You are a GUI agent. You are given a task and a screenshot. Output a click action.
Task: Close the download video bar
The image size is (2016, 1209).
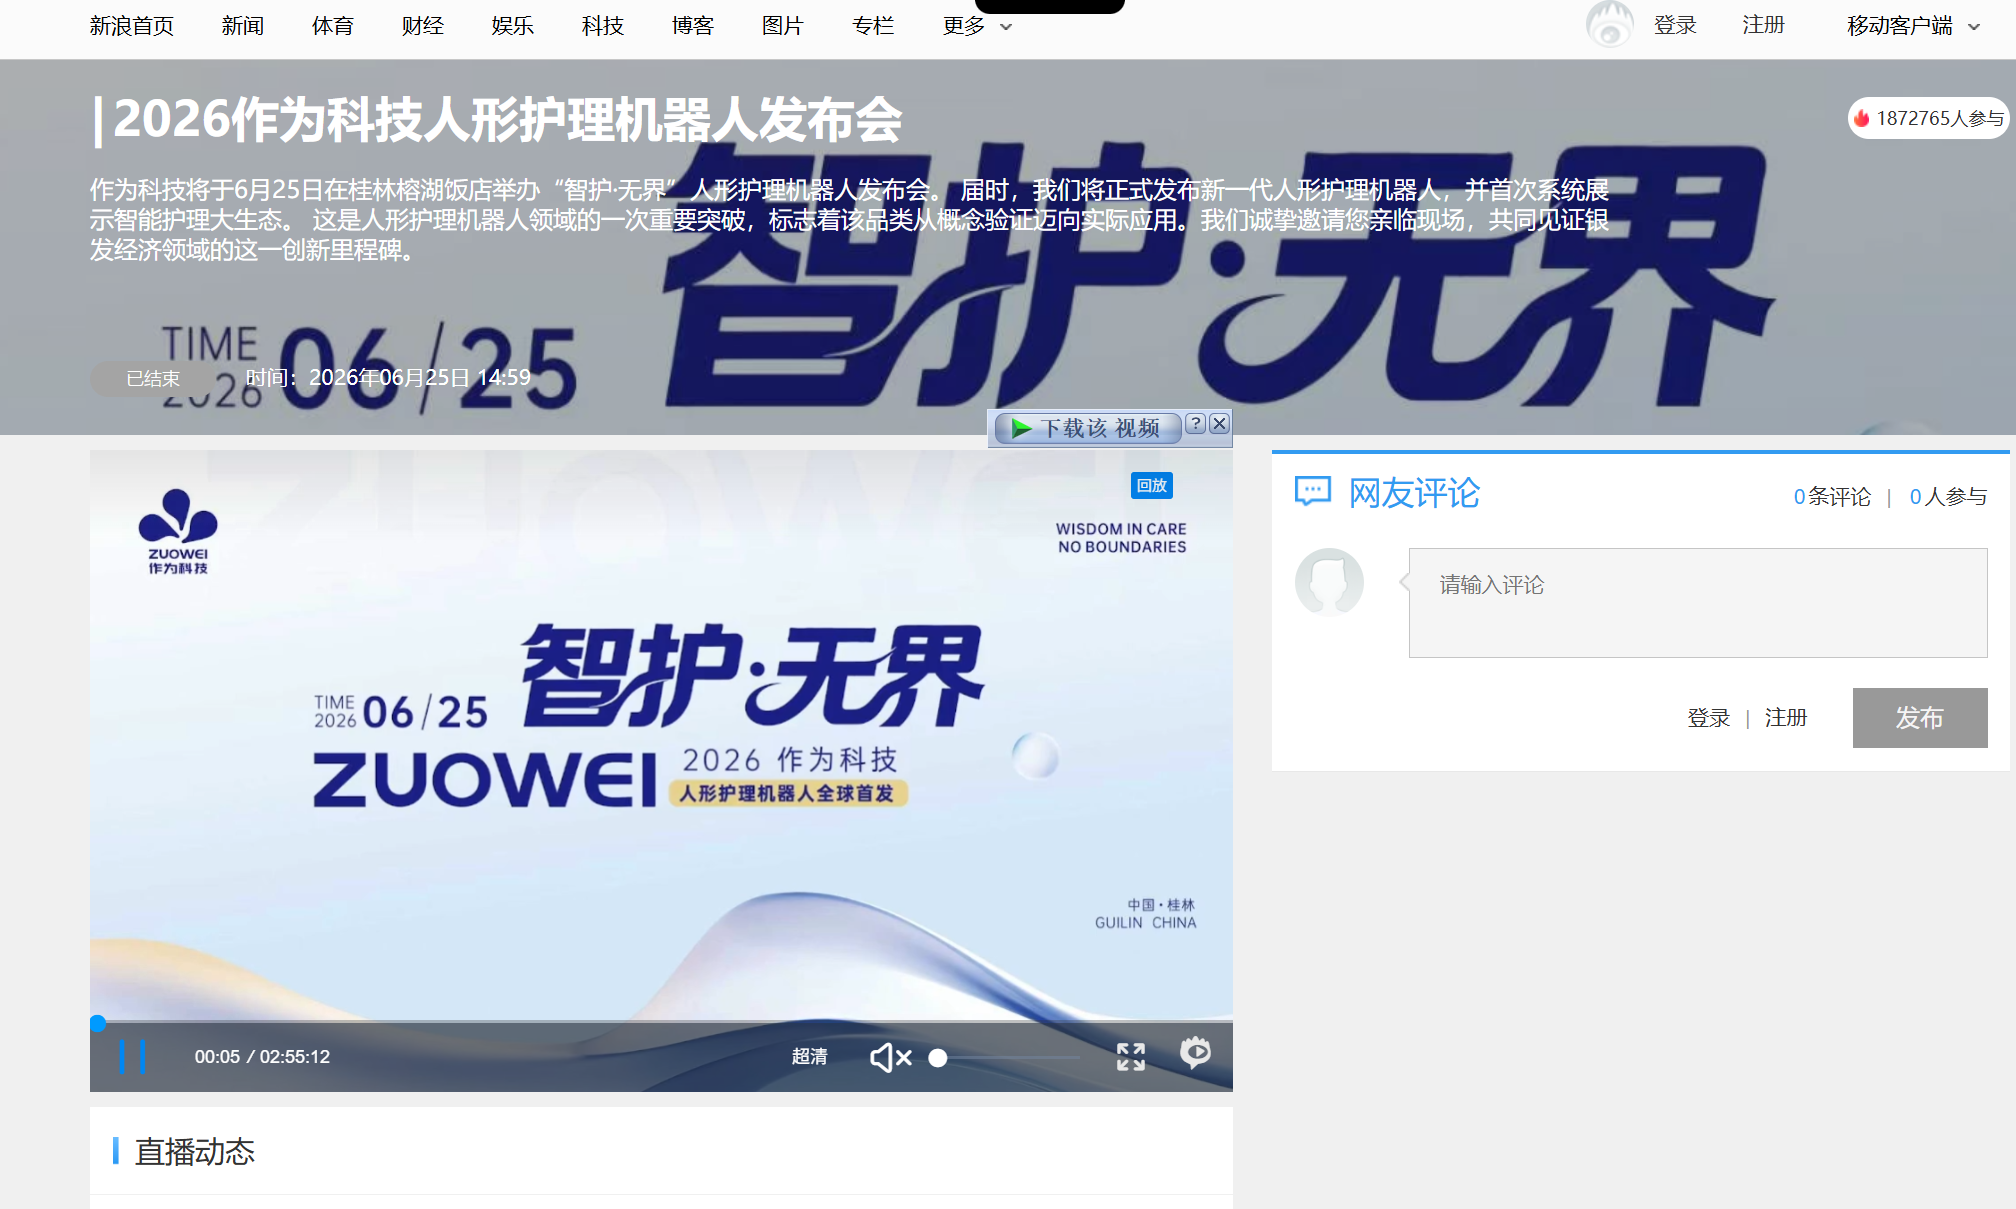coord(1219,424)
